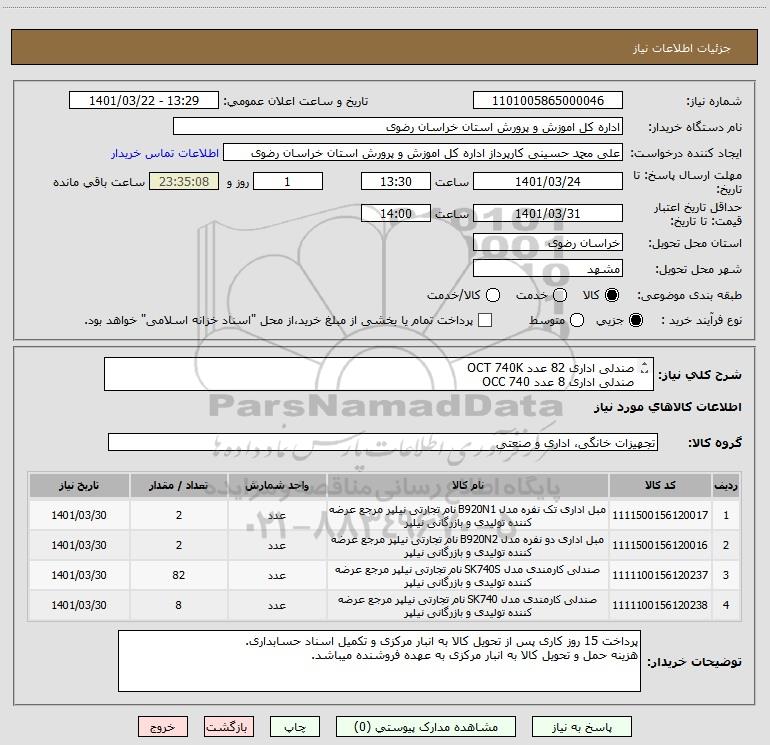Click the پاسخ به نیاز button
This screenshot has width=770, height=745.
pyautogui.click(x=581, y=727)
